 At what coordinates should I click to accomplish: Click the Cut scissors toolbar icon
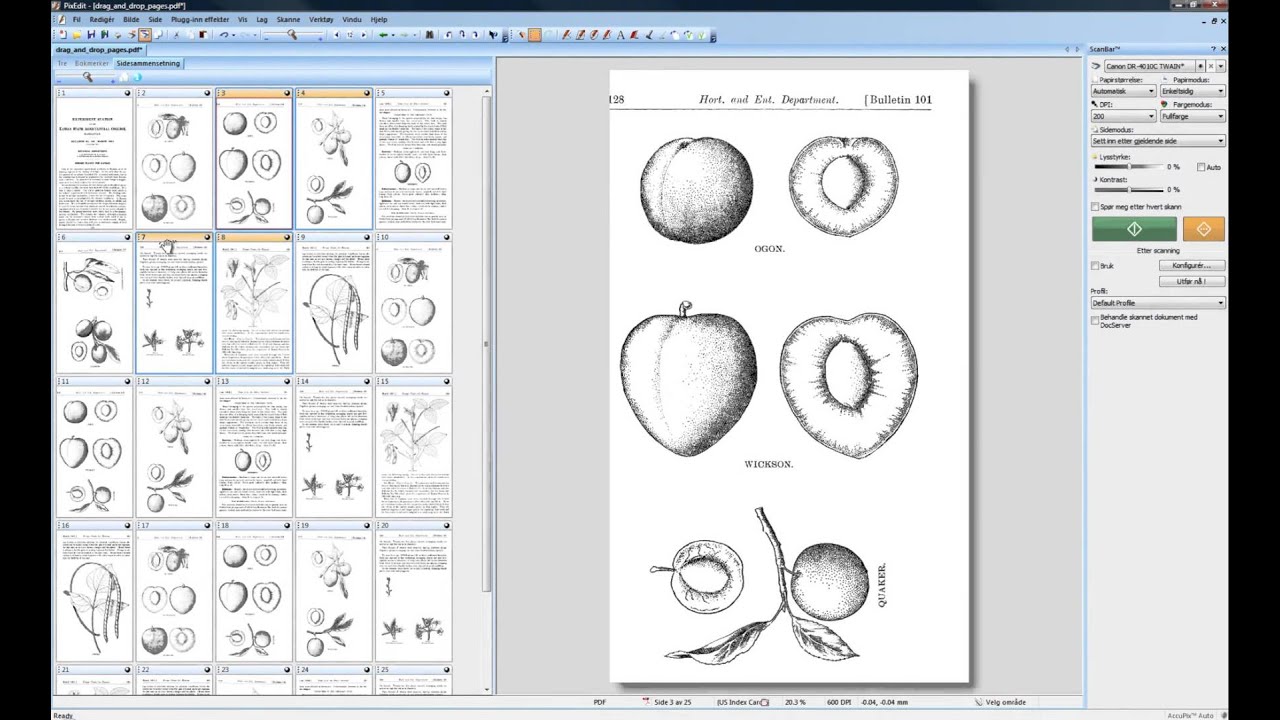177,35
